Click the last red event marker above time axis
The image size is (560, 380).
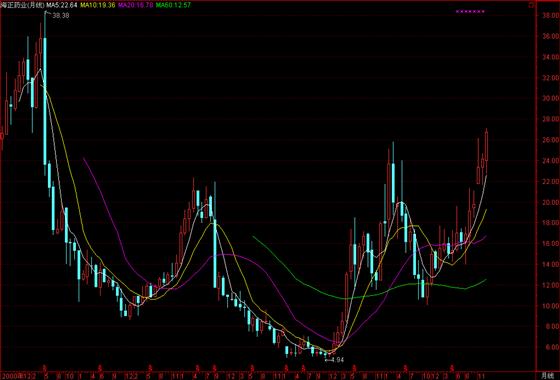coord(452,368)
